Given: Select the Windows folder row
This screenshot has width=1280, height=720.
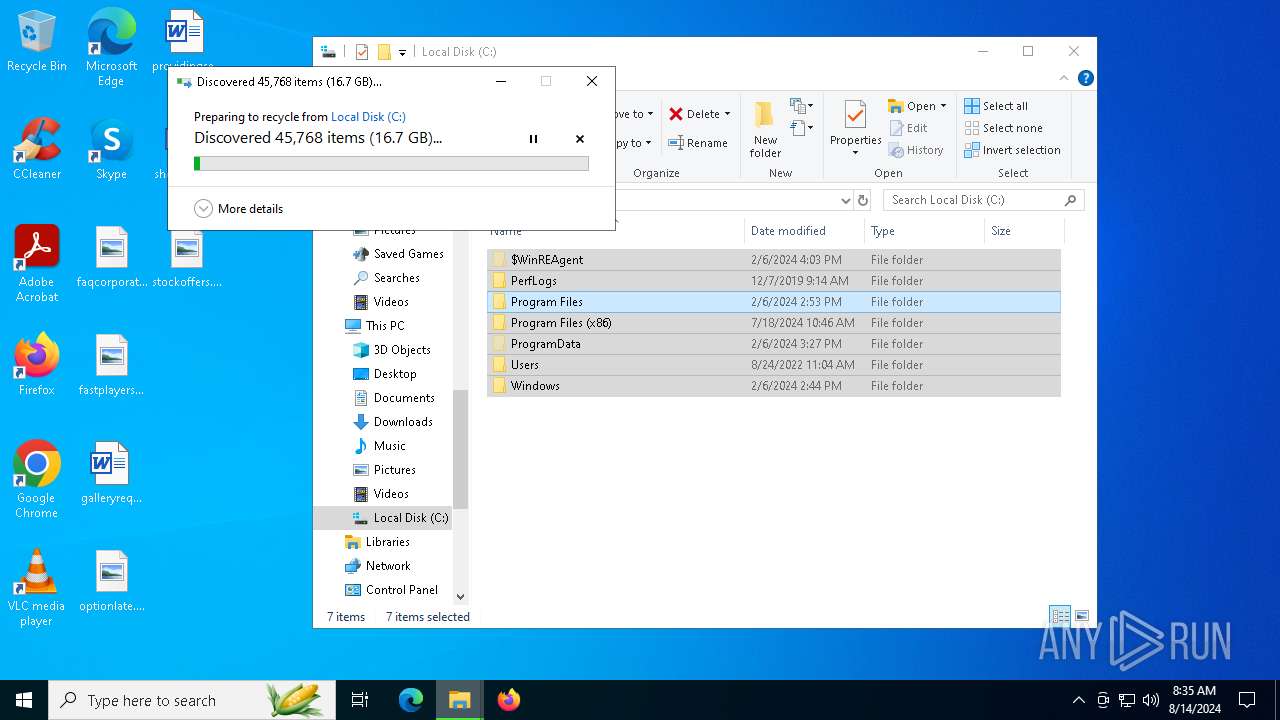Looking at the screenshot, I should click(x=774, y=386).
